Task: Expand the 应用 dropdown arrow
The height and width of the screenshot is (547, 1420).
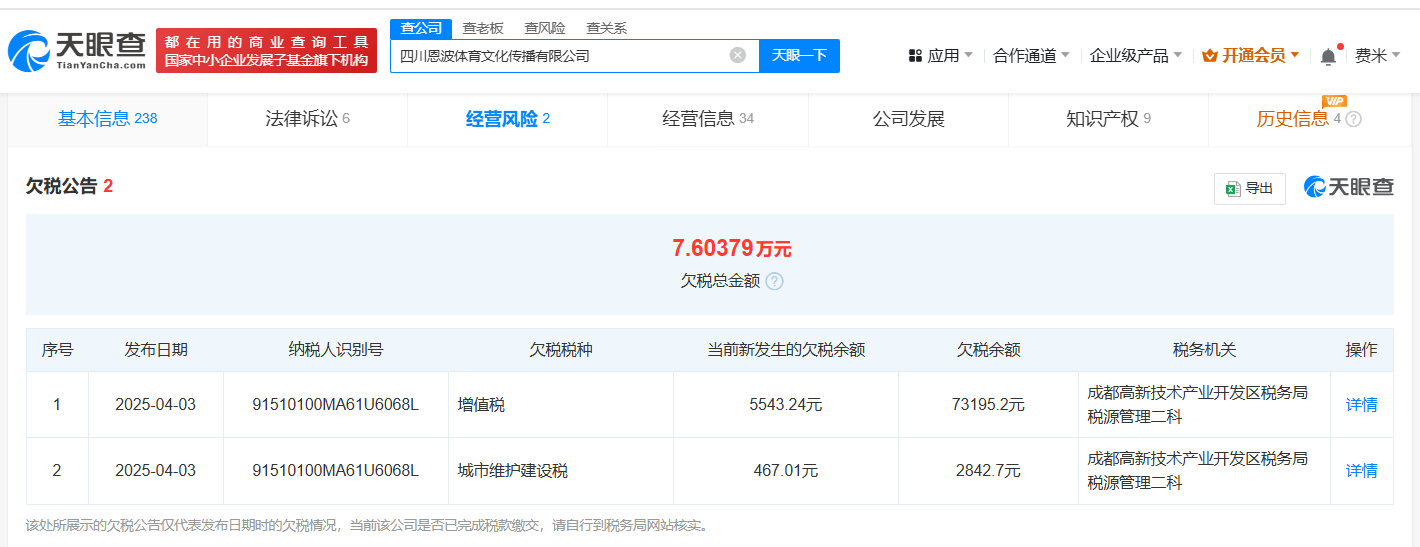Action: click(x=968, y=56)
